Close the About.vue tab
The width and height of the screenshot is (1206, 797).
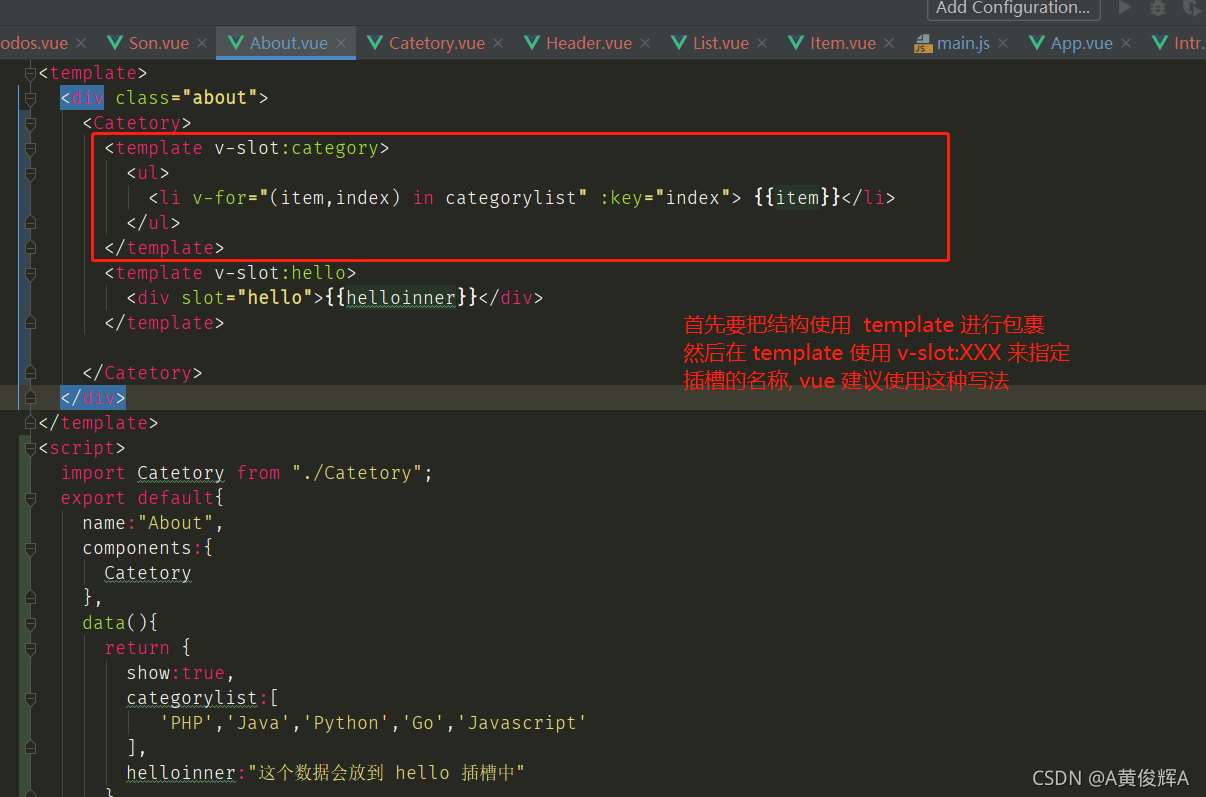click(341, 44)
